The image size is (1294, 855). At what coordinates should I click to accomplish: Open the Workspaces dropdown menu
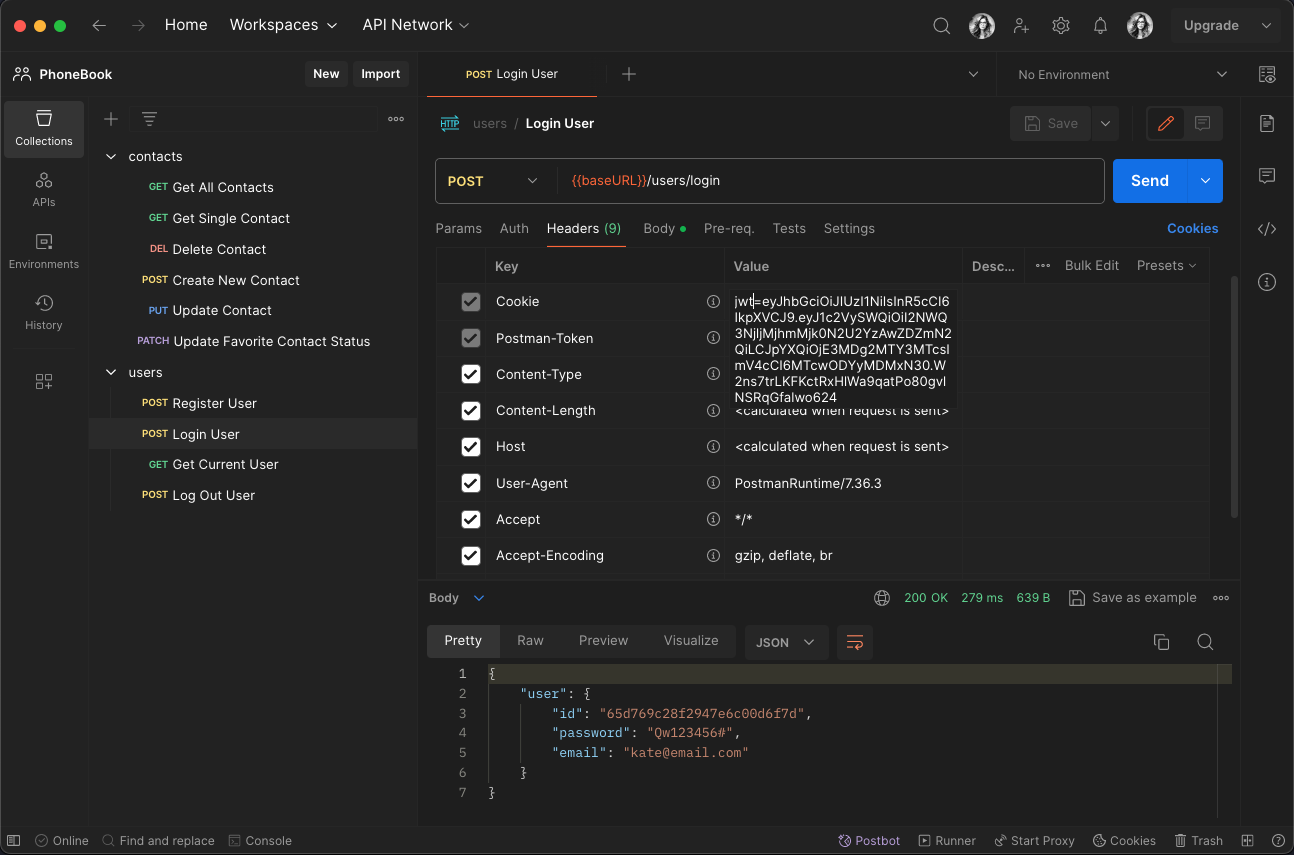point(284,25)
